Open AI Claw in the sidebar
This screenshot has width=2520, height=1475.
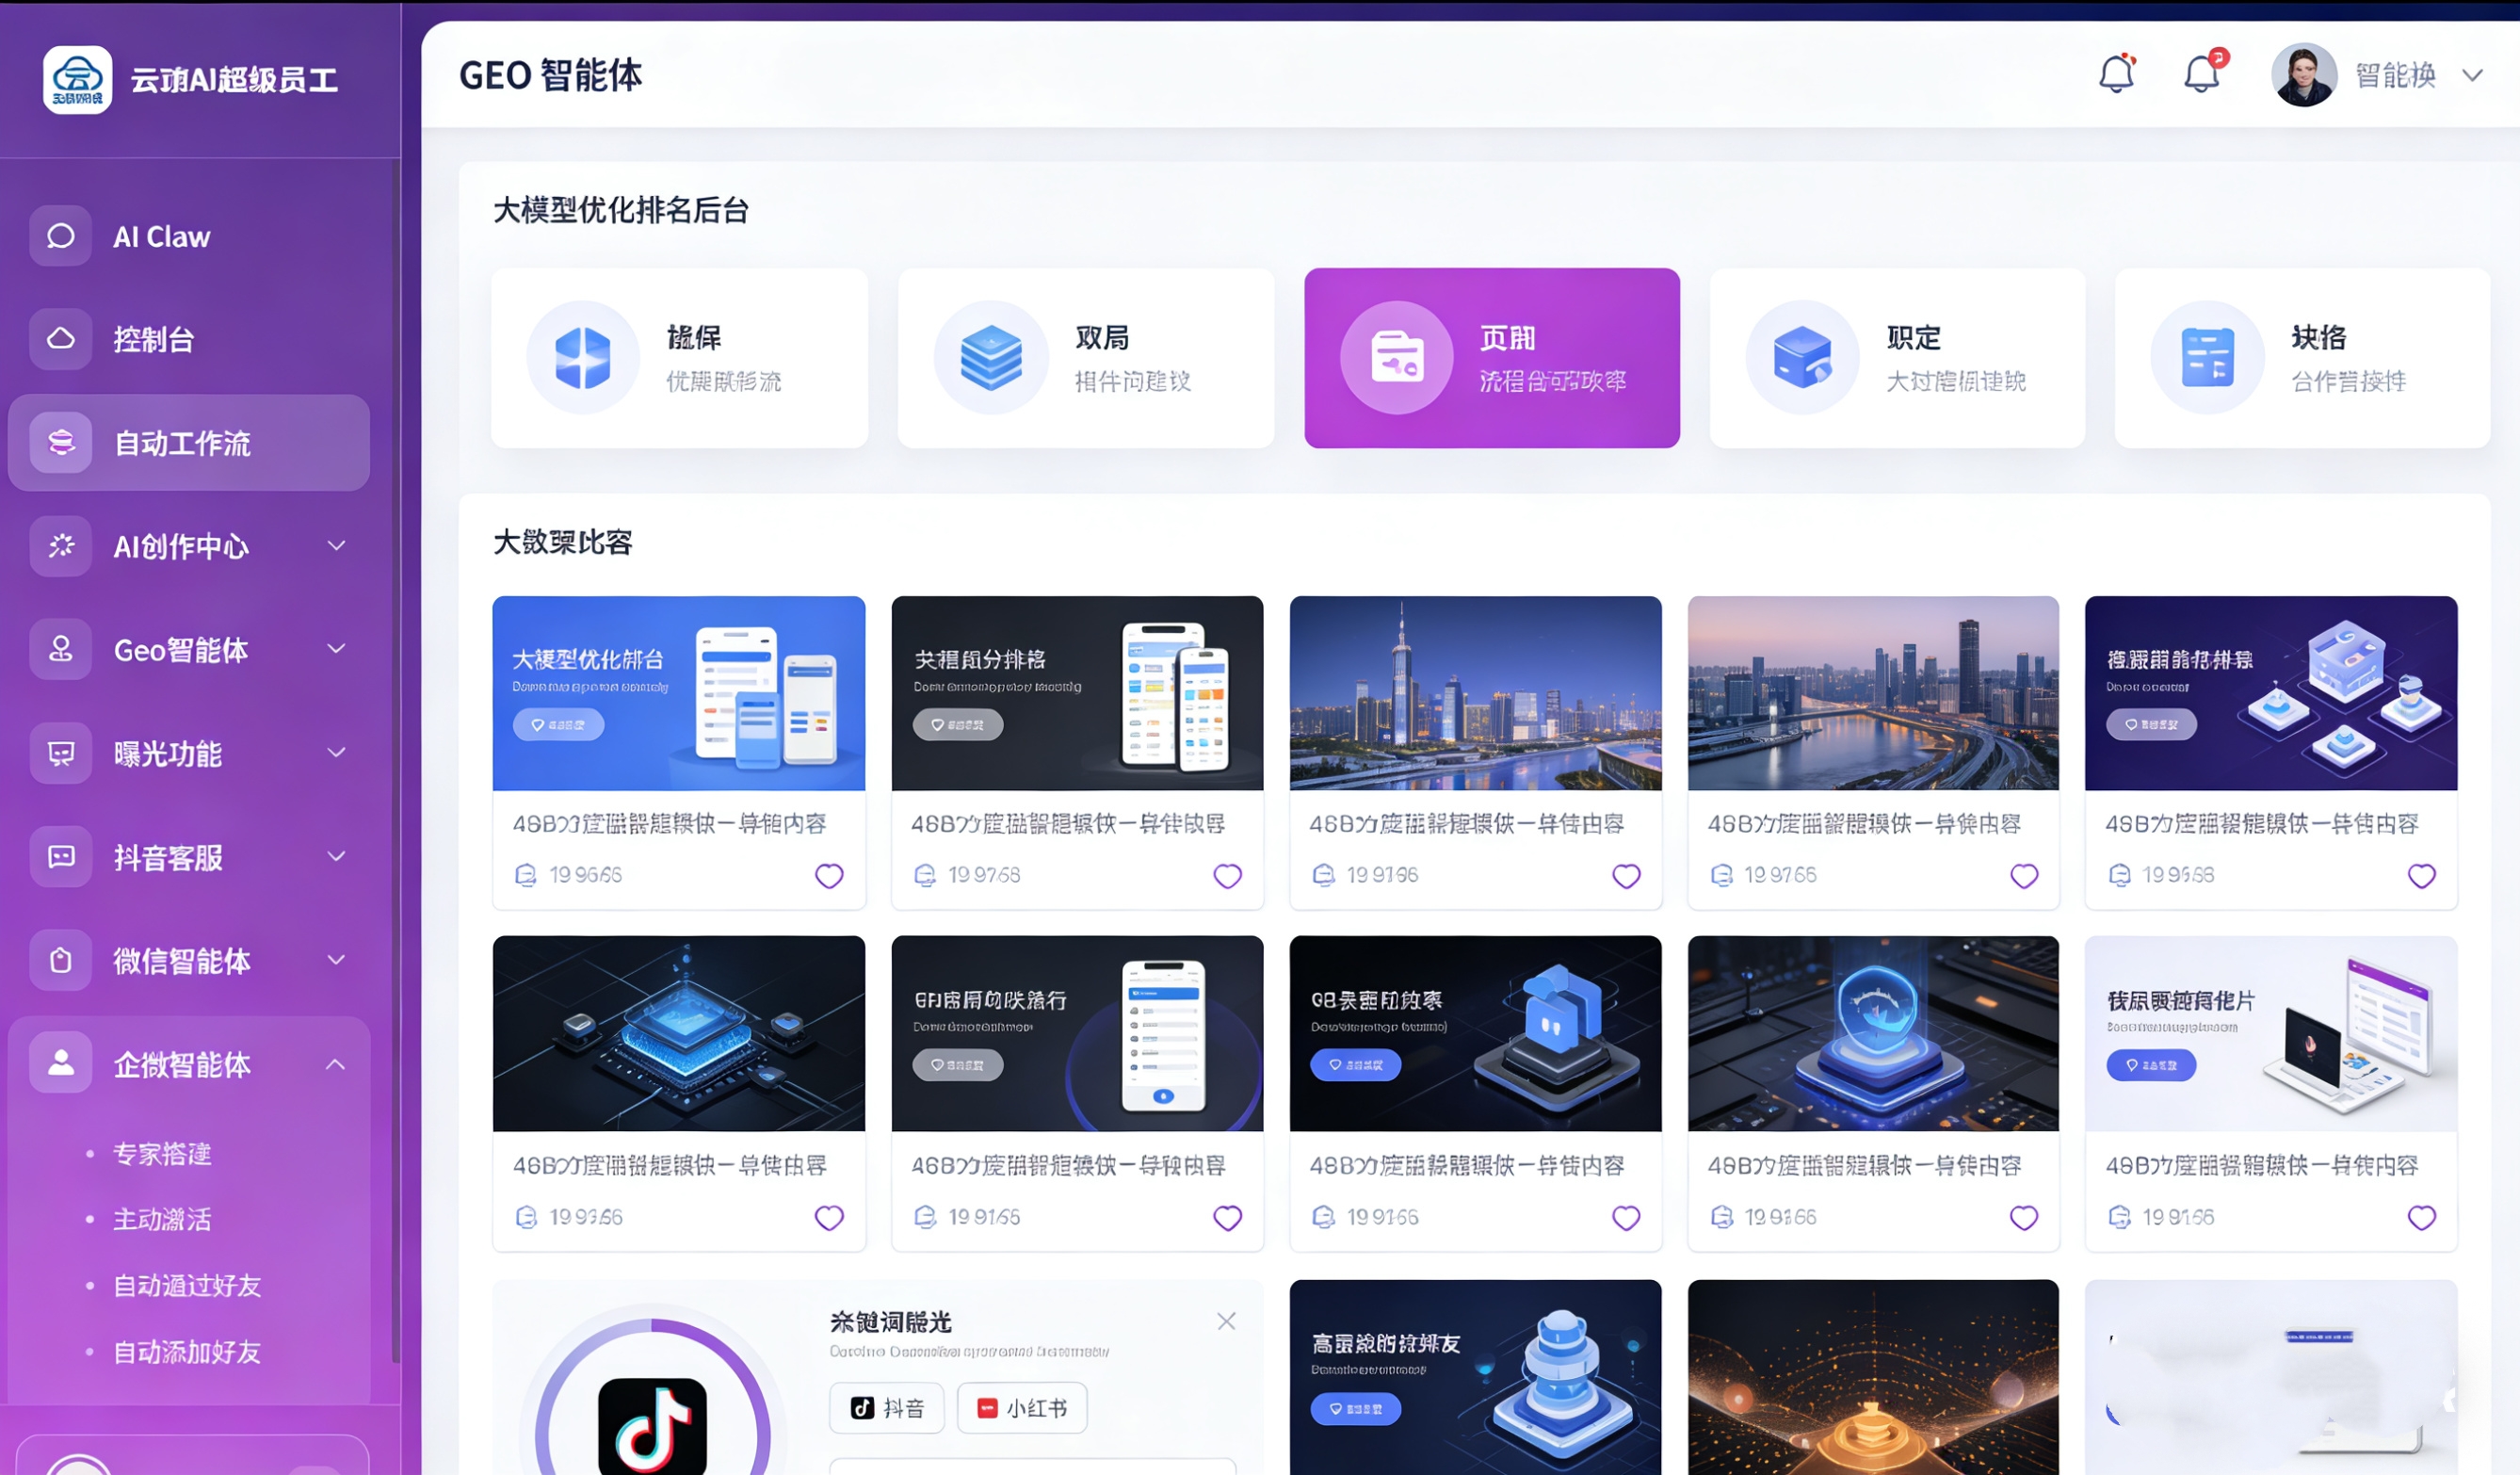point(189,237)
